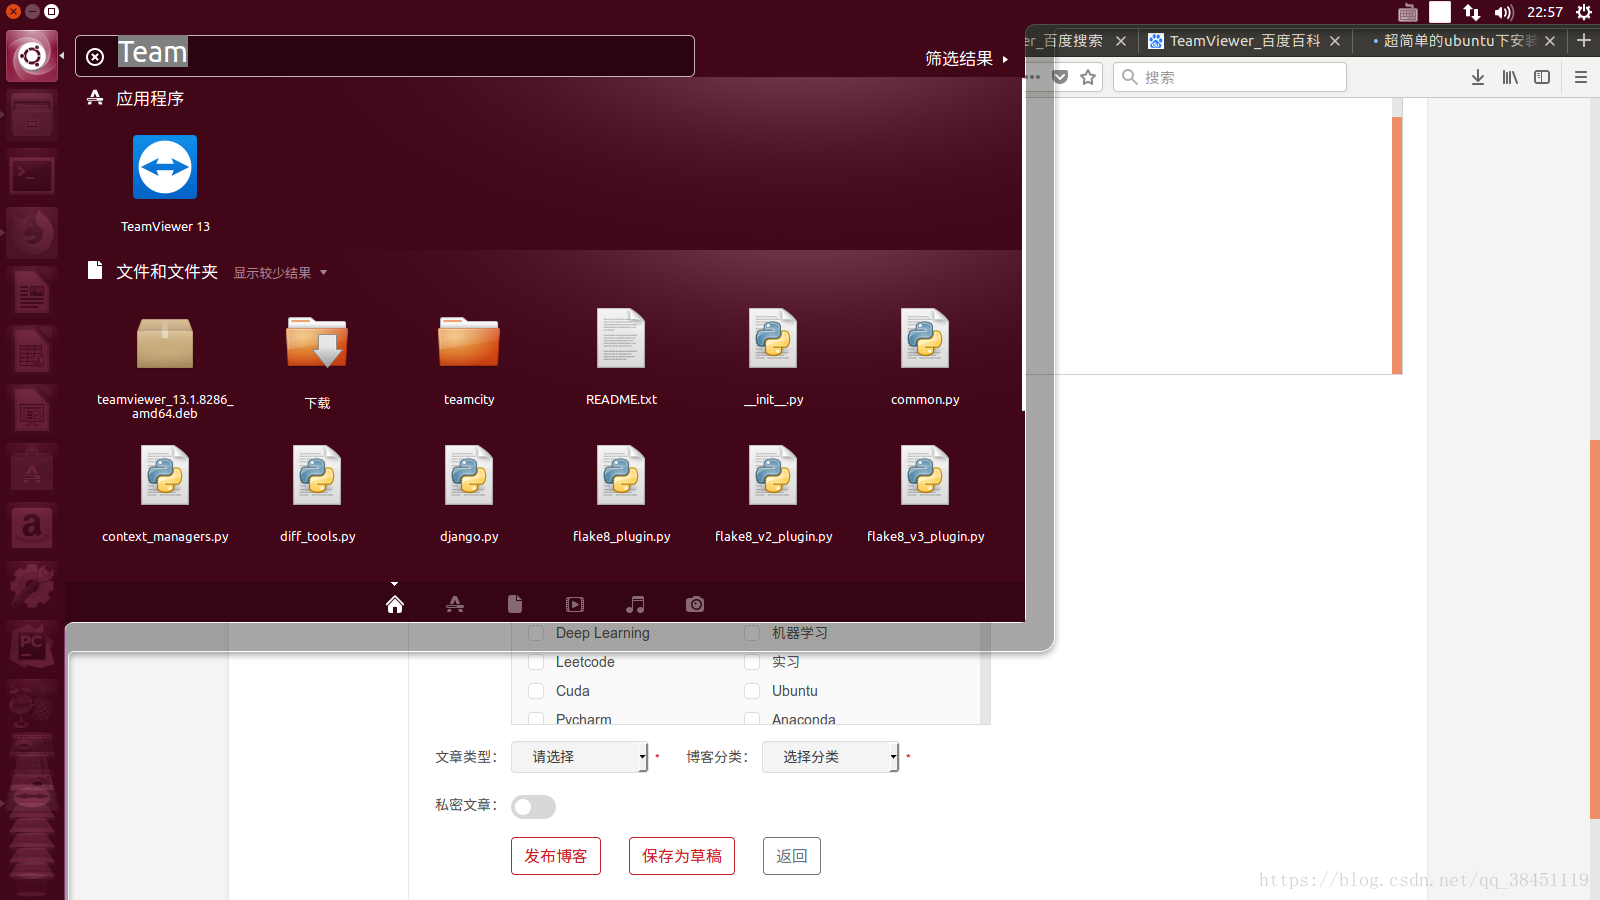This screenshot has width=1600, height=900.
Task: Open network connection indicator
Action: pyautogui.click(x=1472, y=12)
